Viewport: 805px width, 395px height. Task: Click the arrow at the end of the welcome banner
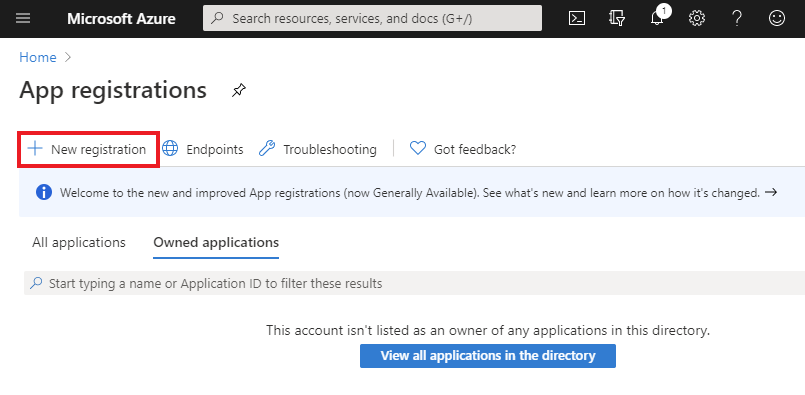coord(771,193)
